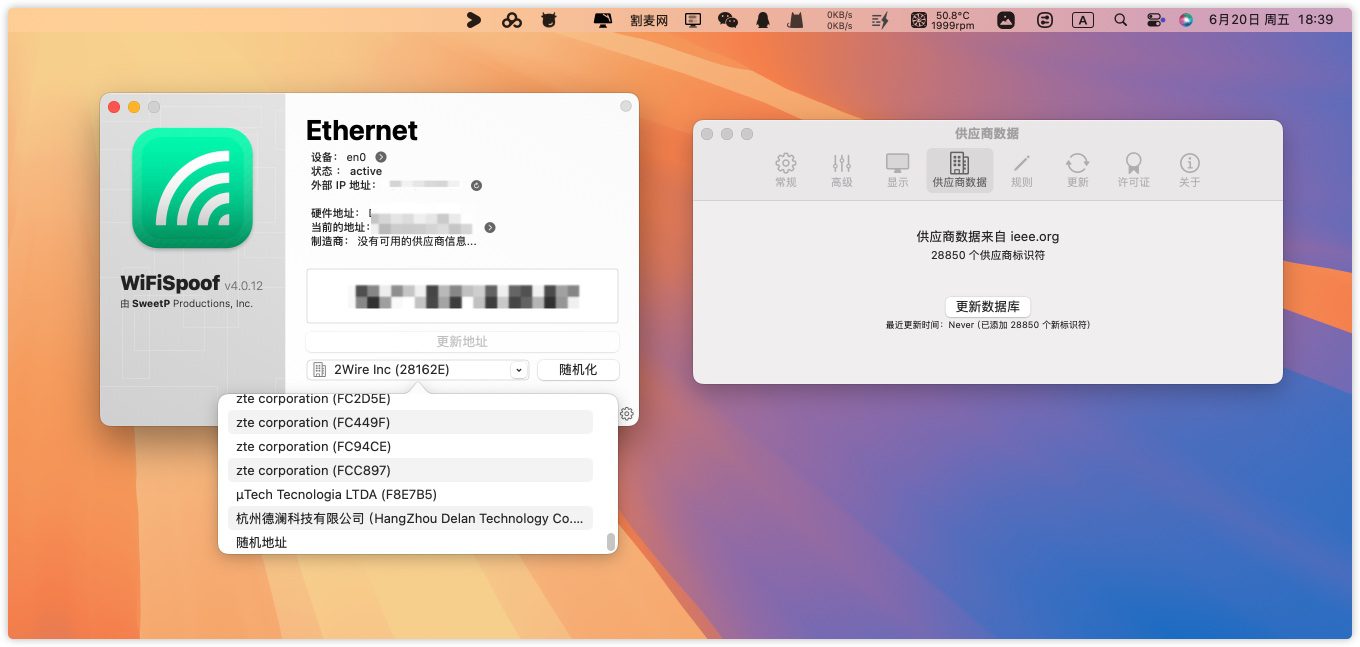Click the cow head menu bar icon
The width and height of the screenshot is (1360, 647).
click(x=548, y=20)
